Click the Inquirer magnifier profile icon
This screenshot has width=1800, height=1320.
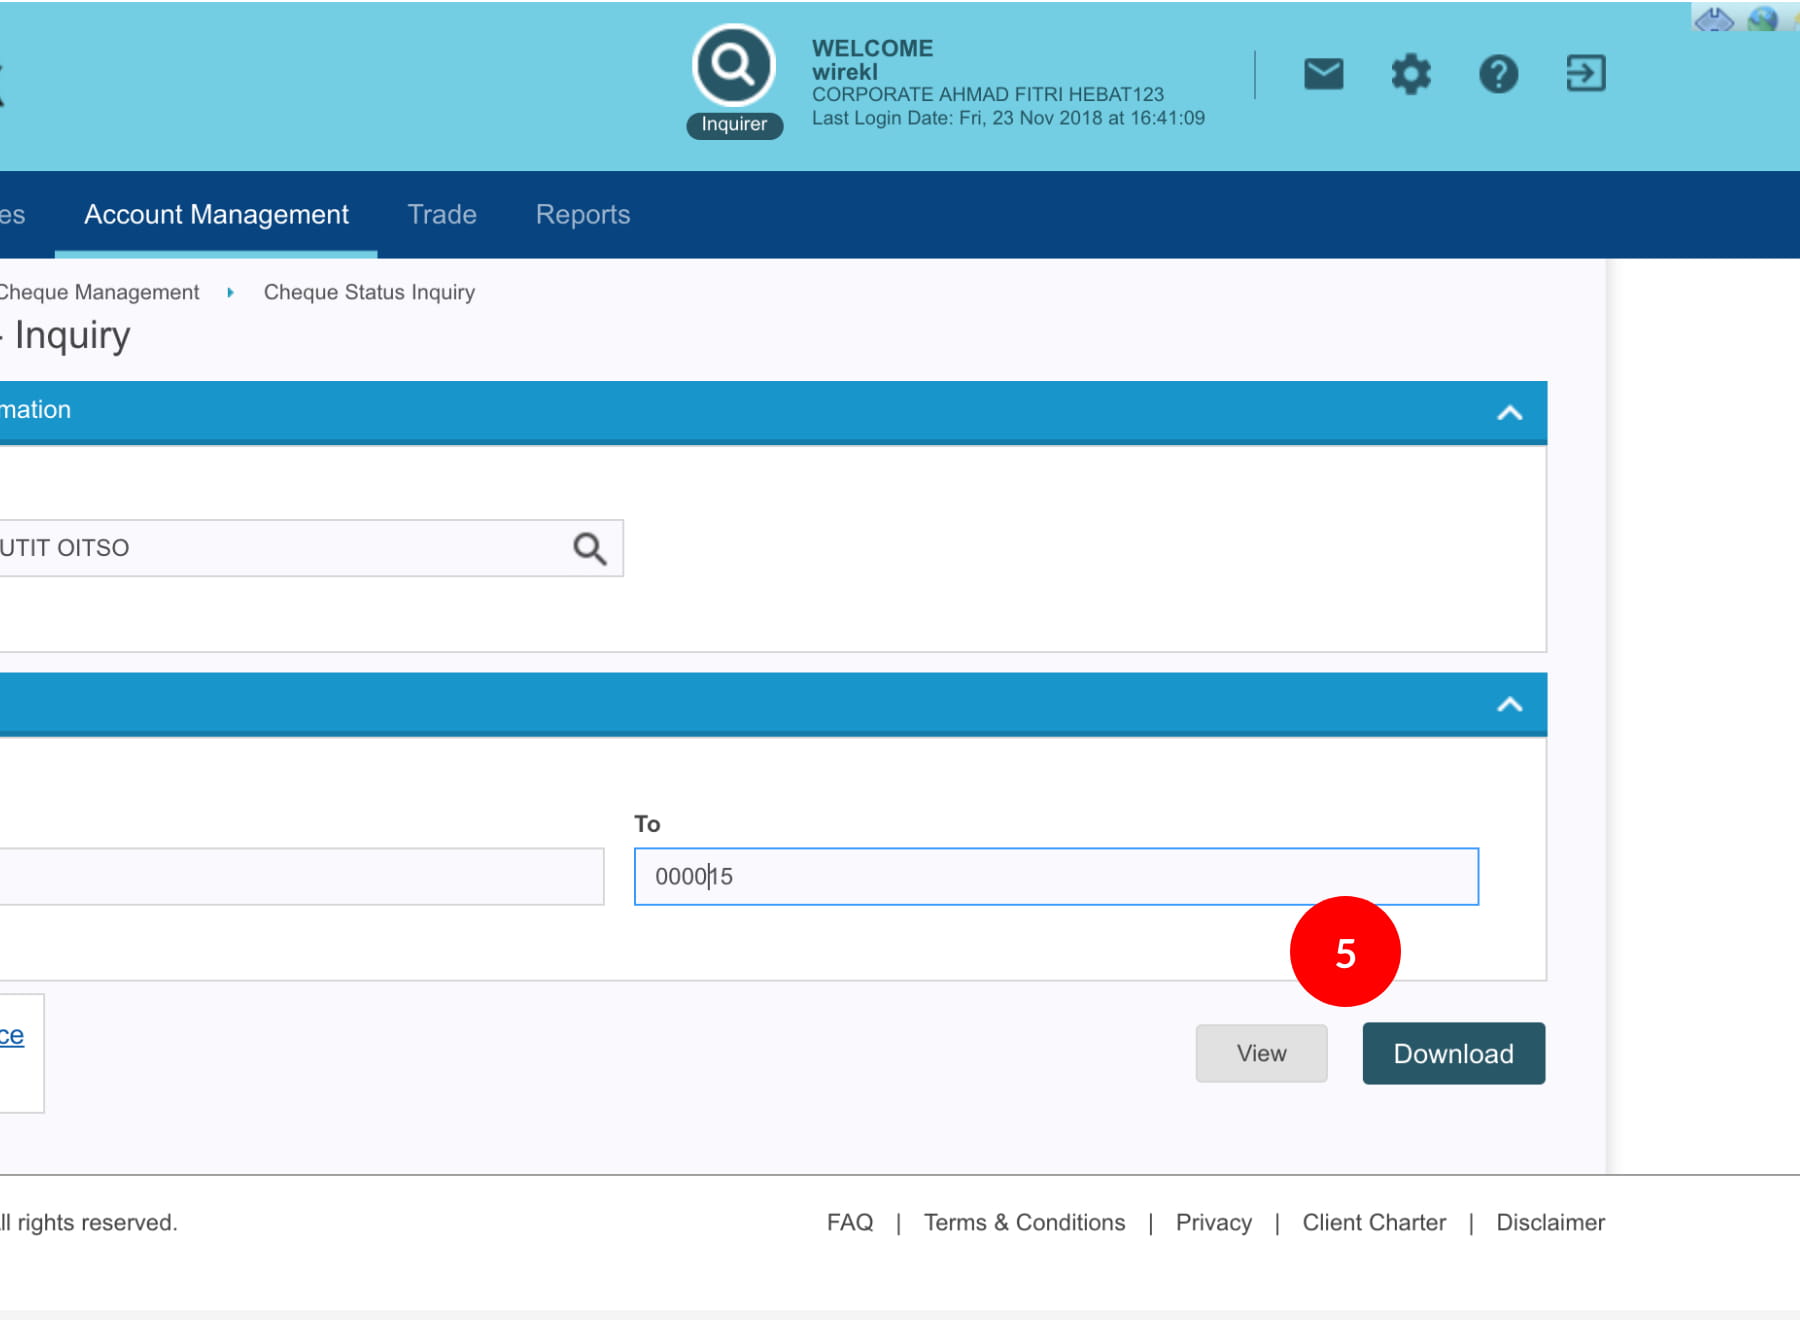(x=733, y=66)
